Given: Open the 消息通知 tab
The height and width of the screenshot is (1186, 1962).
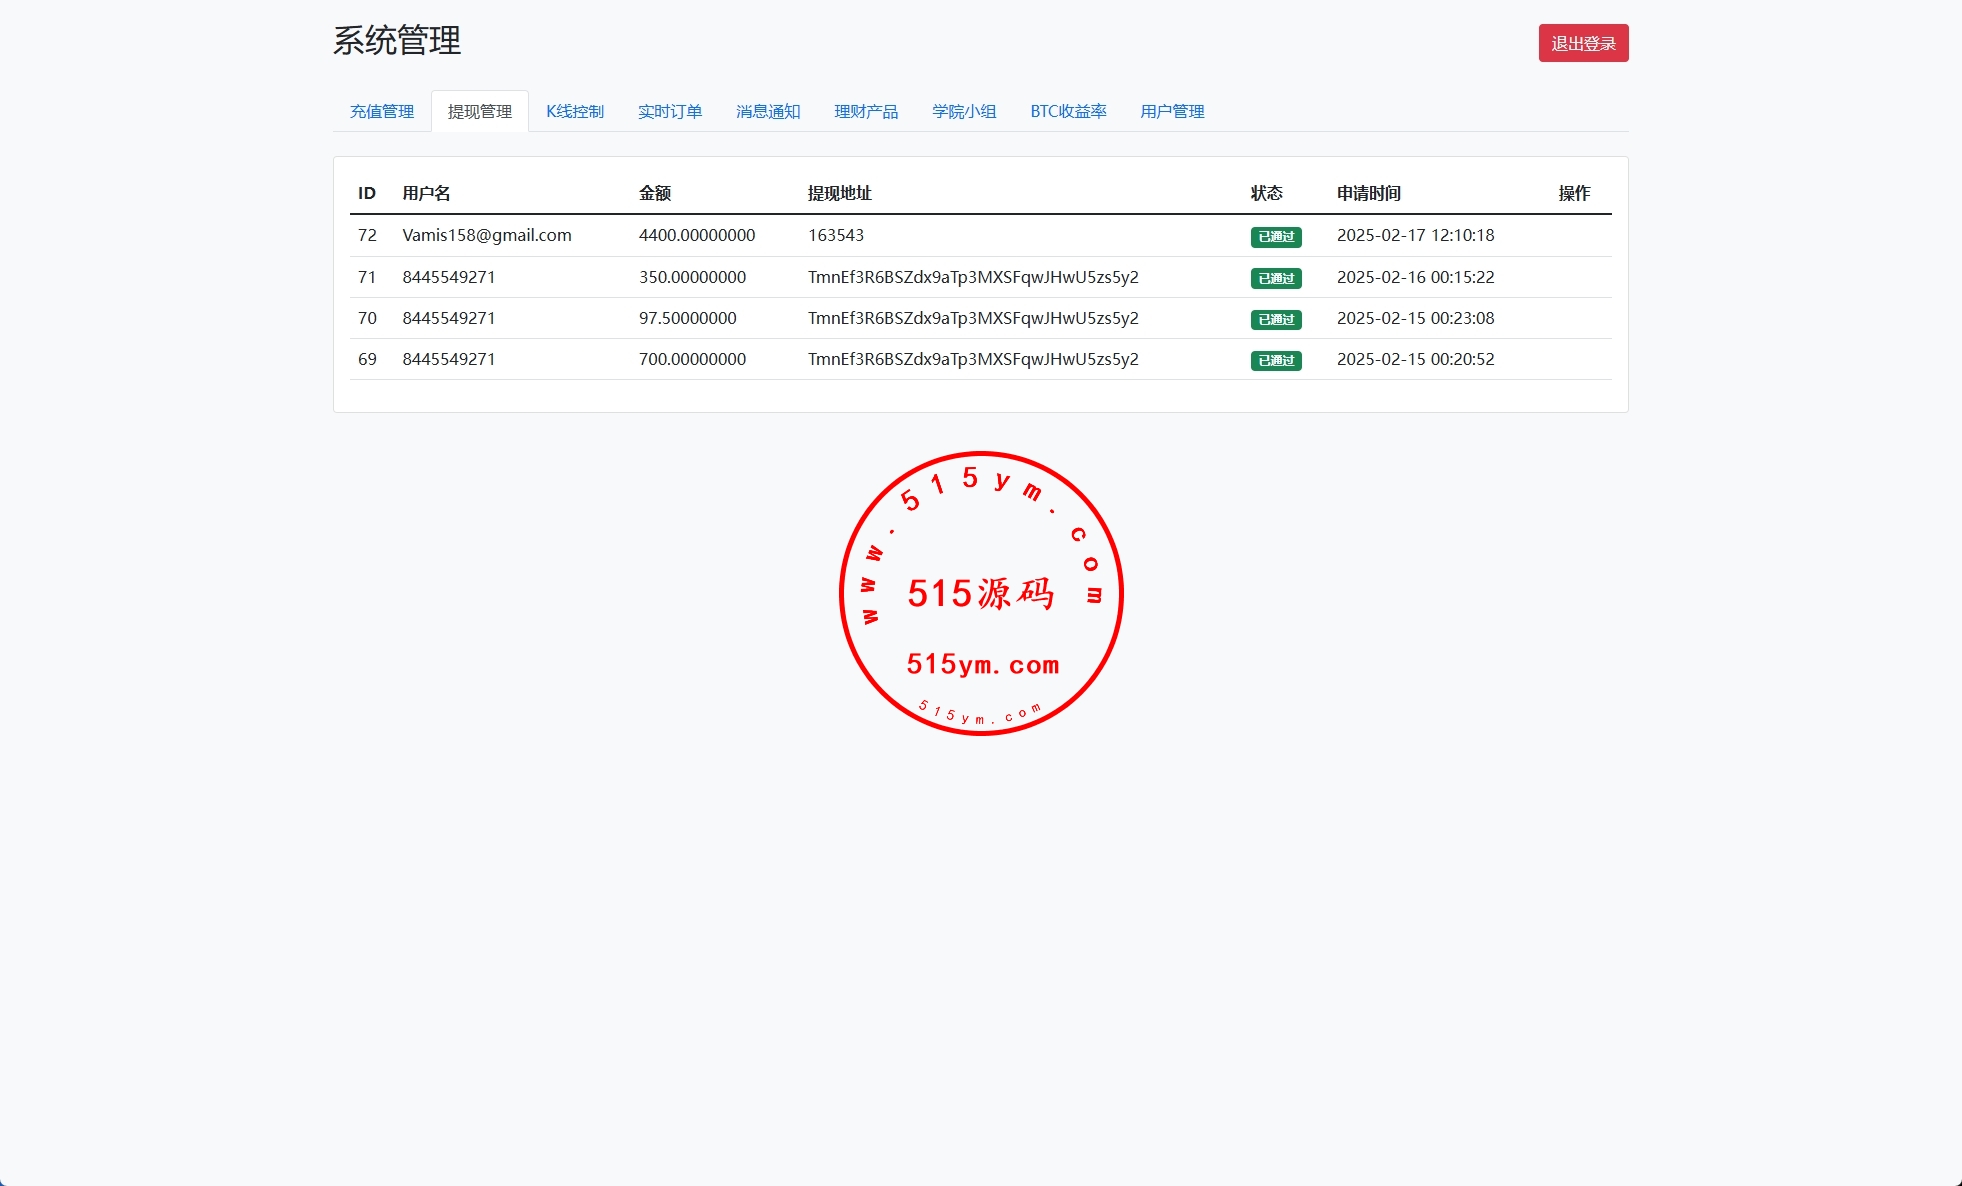Looking at the screenshot, I should click(x=767, y=111).
